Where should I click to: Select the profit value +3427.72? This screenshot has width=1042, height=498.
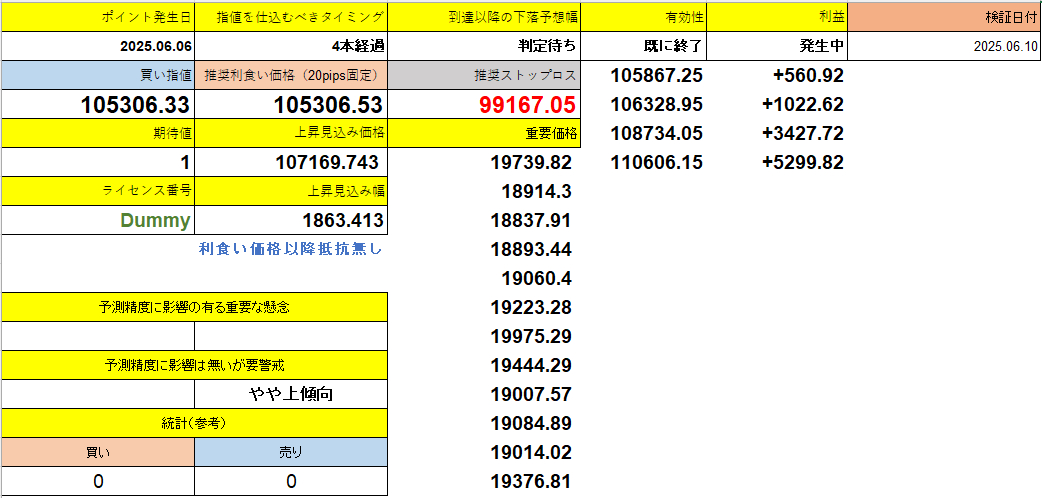(803, 133)
